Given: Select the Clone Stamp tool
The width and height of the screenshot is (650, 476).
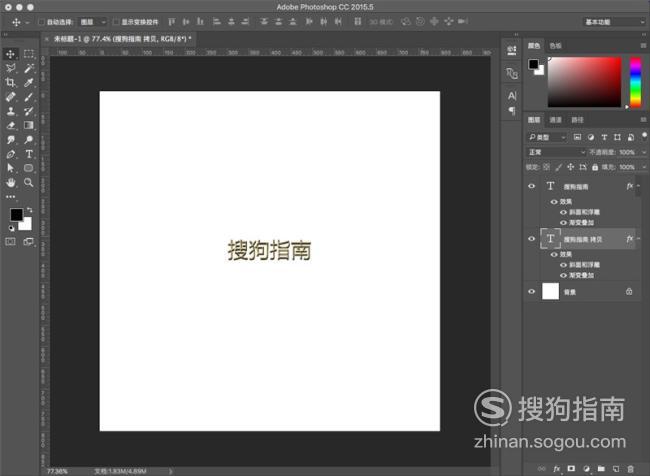Looking at the screenshot, I should click(x=11, y=111).
